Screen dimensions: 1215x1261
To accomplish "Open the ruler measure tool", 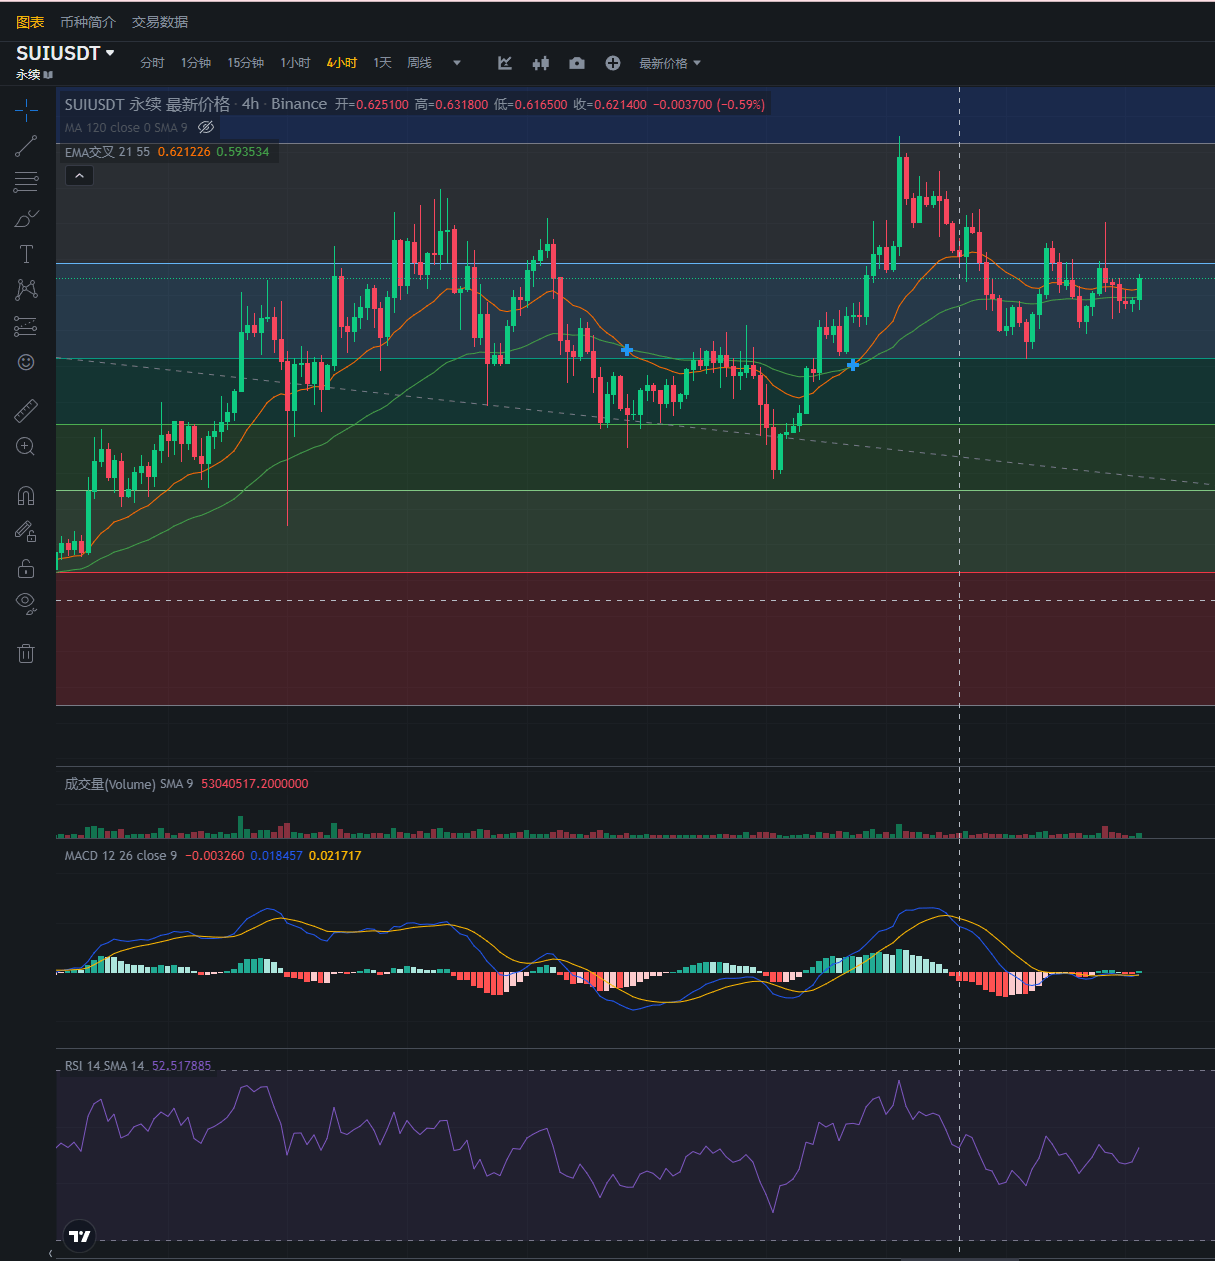I will pyautogui.click(x=26, y=410).
